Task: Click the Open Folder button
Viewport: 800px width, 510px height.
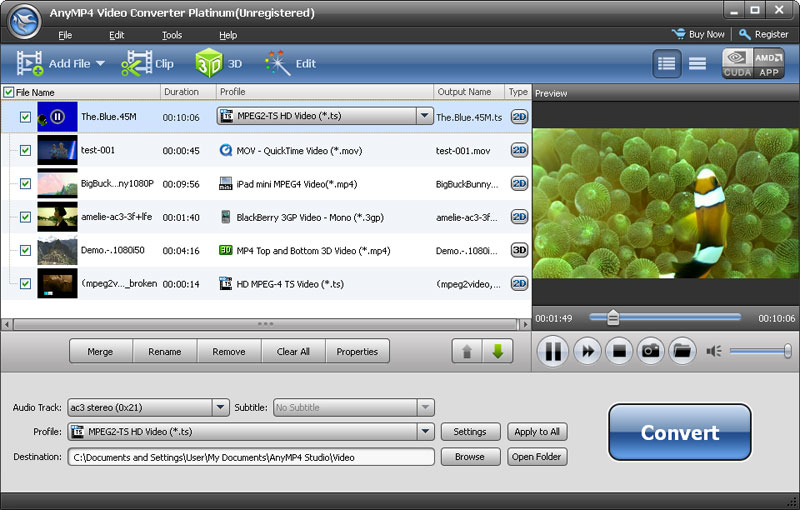Action: coord(537,456)
